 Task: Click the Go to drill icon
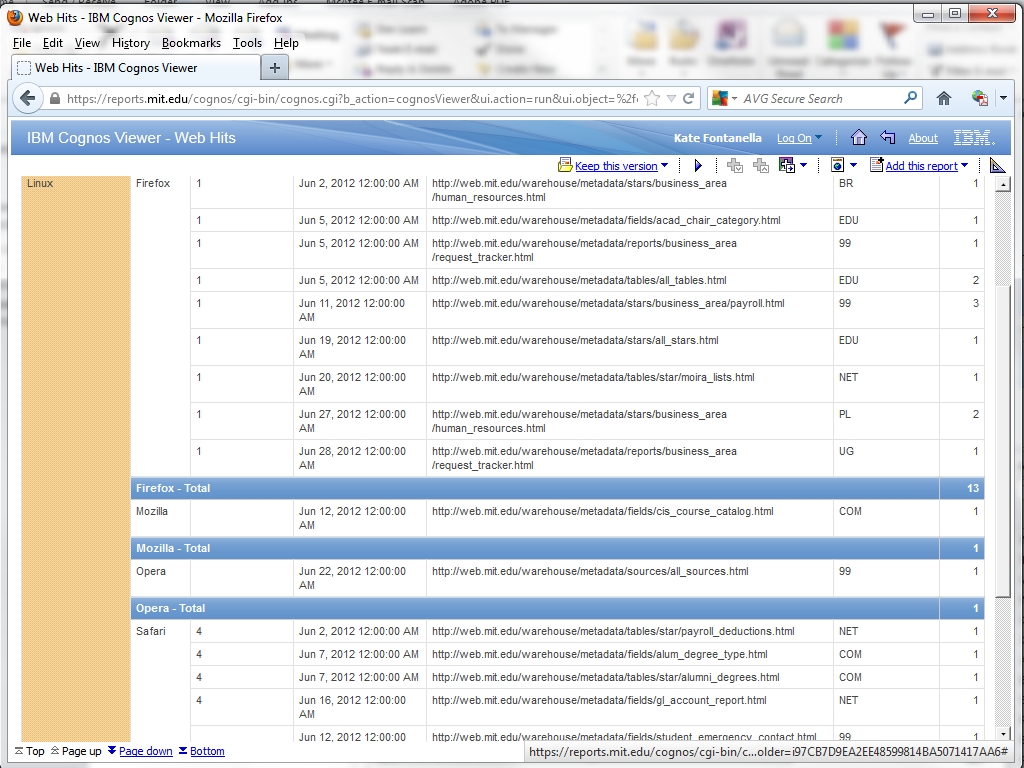point(786,166)
